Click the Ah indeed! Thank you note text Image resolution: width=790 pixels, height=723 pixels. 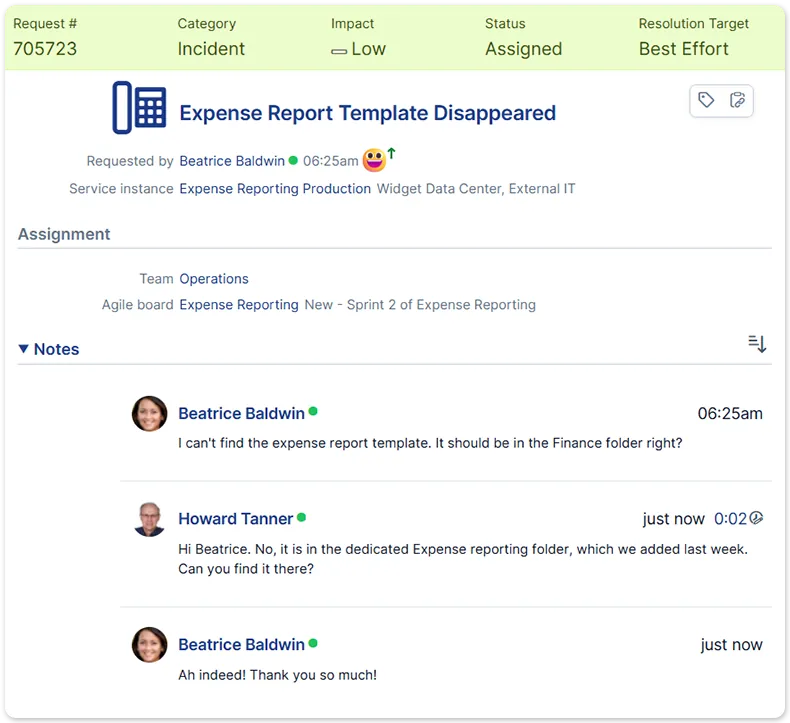[x=278, y=675]
